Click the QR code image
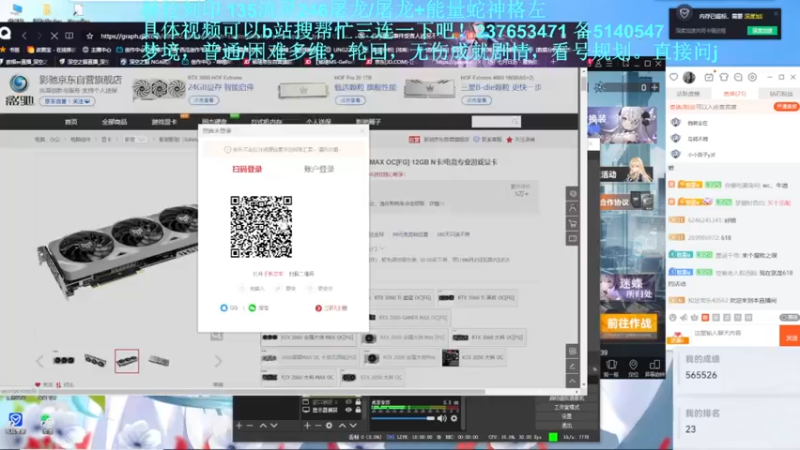 pyautogui.click(x=261, y=227)
